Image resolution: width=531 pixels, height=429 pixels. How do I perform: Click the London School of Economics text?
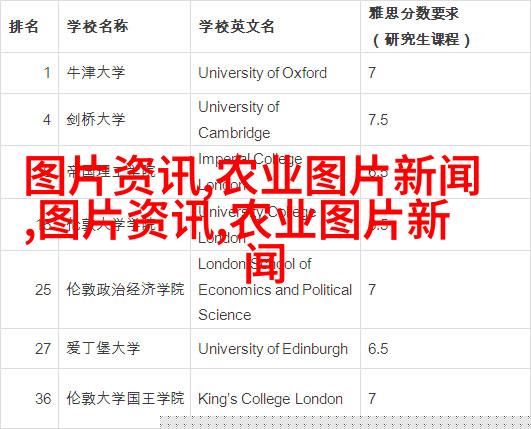tap(275, 289)
